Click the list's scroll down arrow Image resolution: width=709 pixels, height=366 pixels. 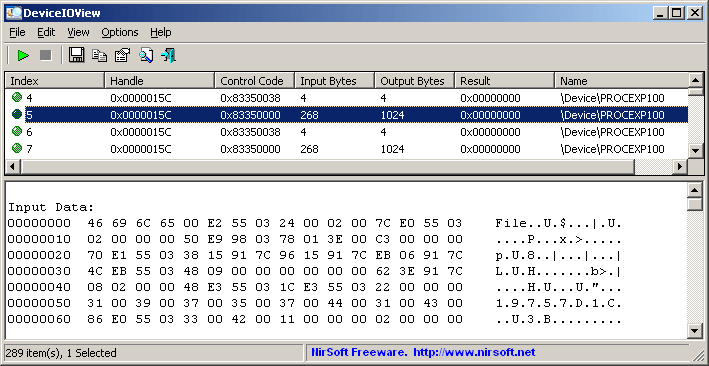click(695, 151)
